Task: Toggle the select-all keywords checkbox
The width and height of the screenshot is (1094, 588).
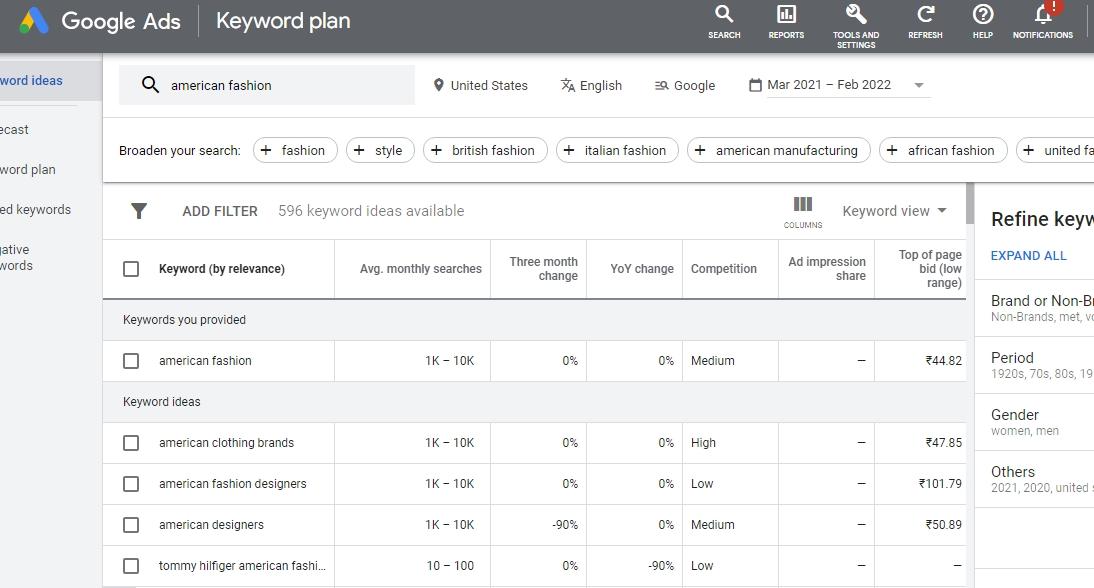Action: (x=131, y=269)
